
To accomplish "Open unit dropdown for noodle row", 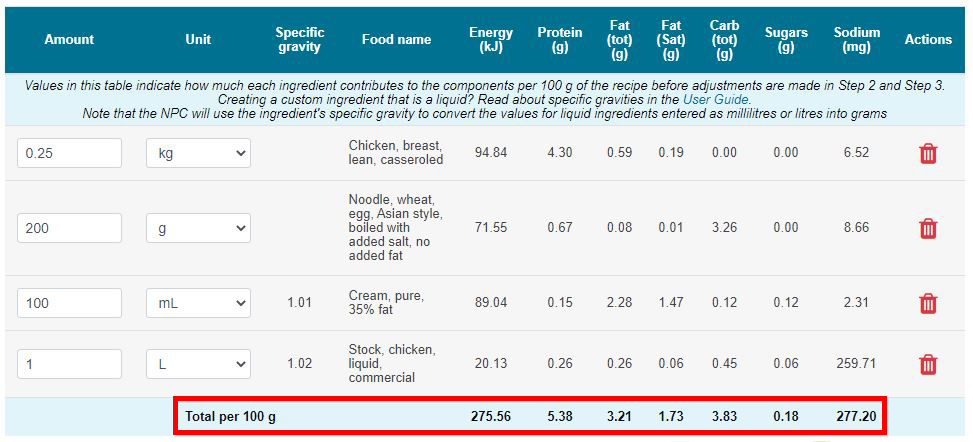I will tap(198, 228).
